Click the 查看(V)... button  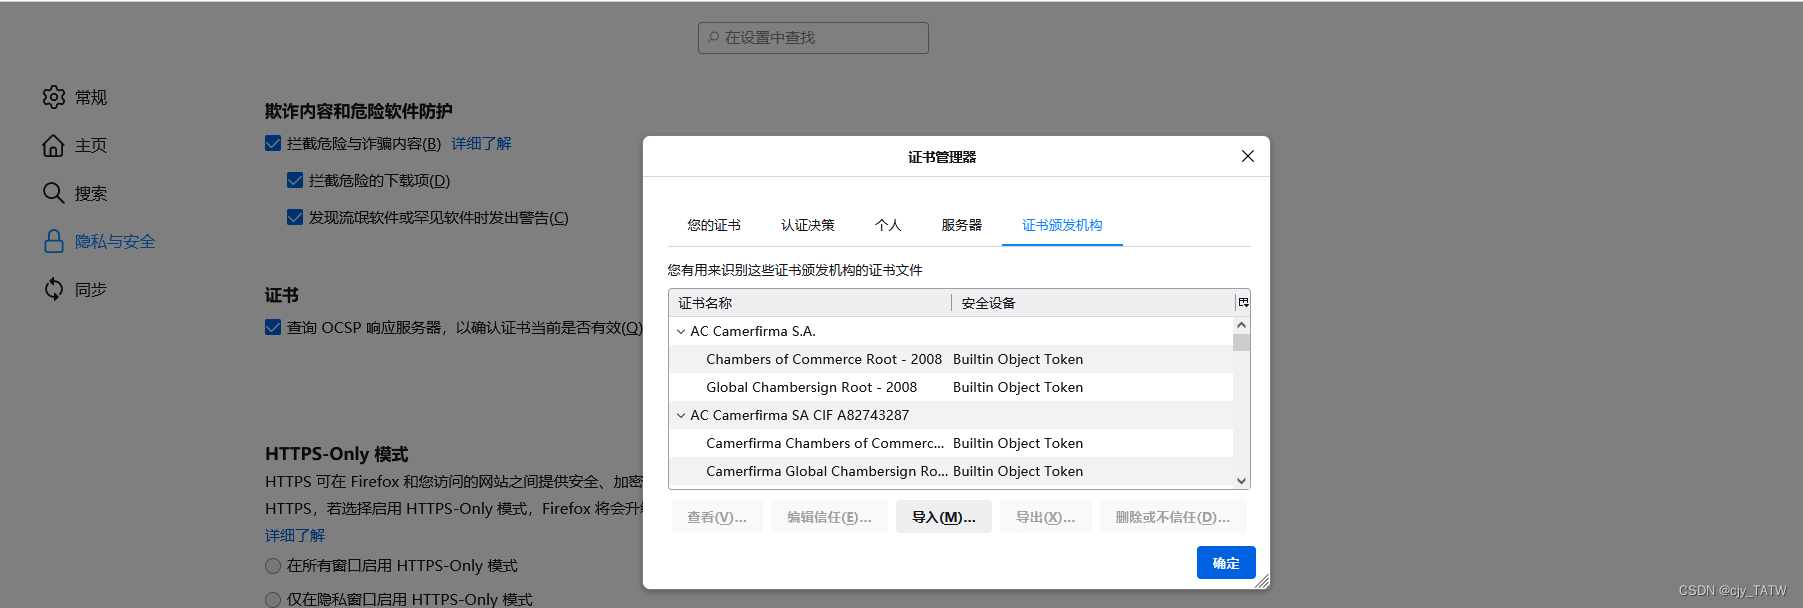pos(717,517)
